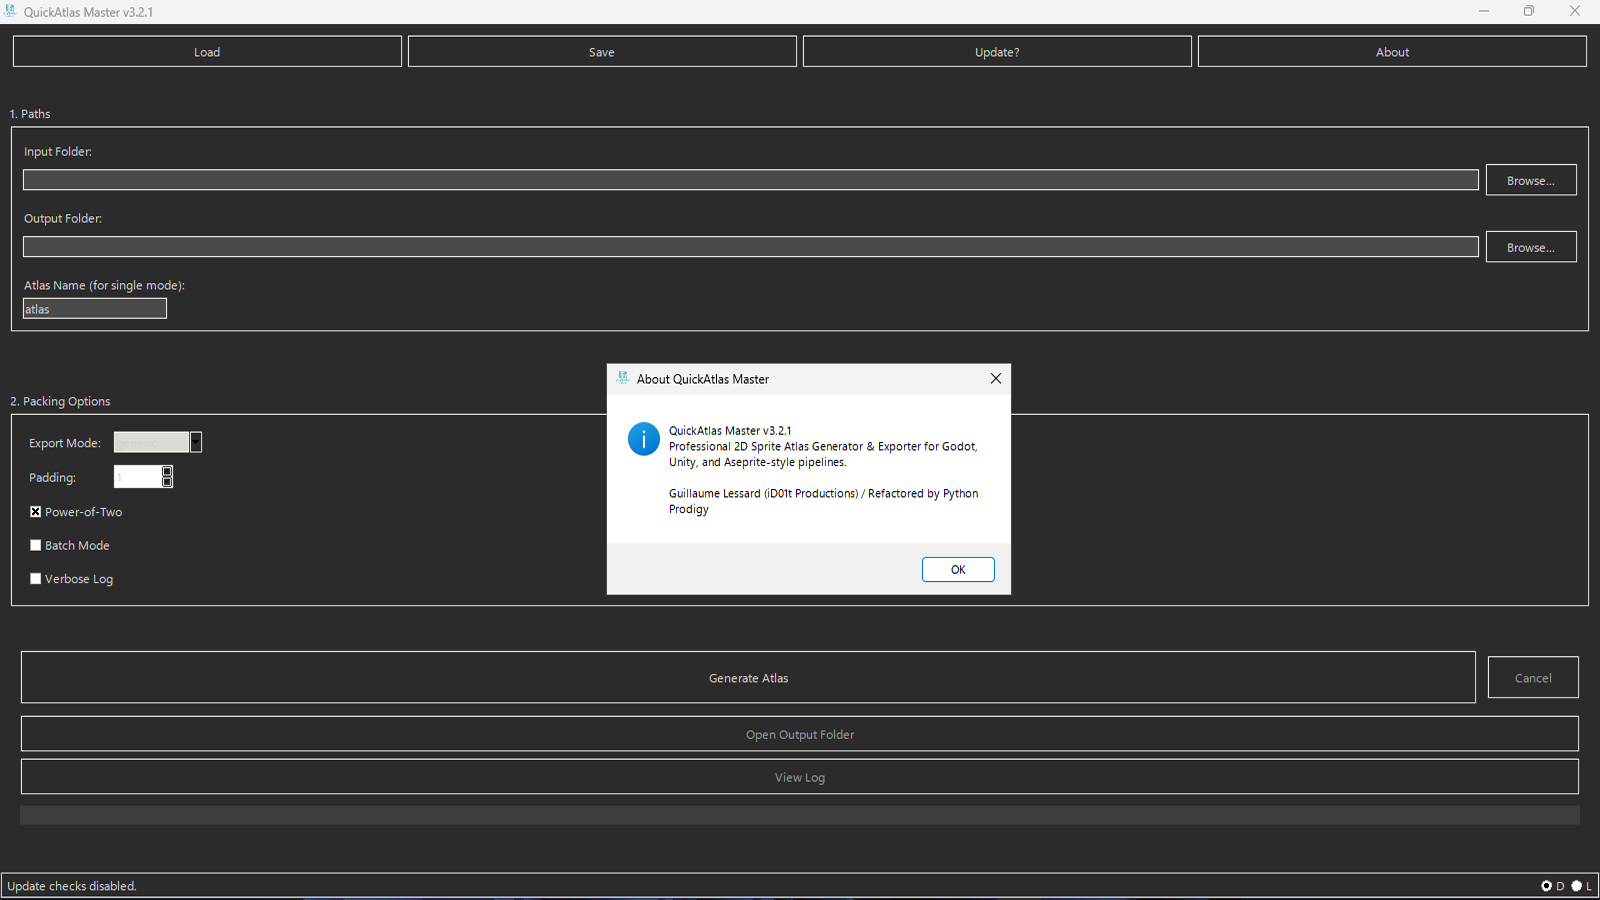Click the '1. Paths' section heading
Screen dimensions: 1600x900
(x=30, y=114)
